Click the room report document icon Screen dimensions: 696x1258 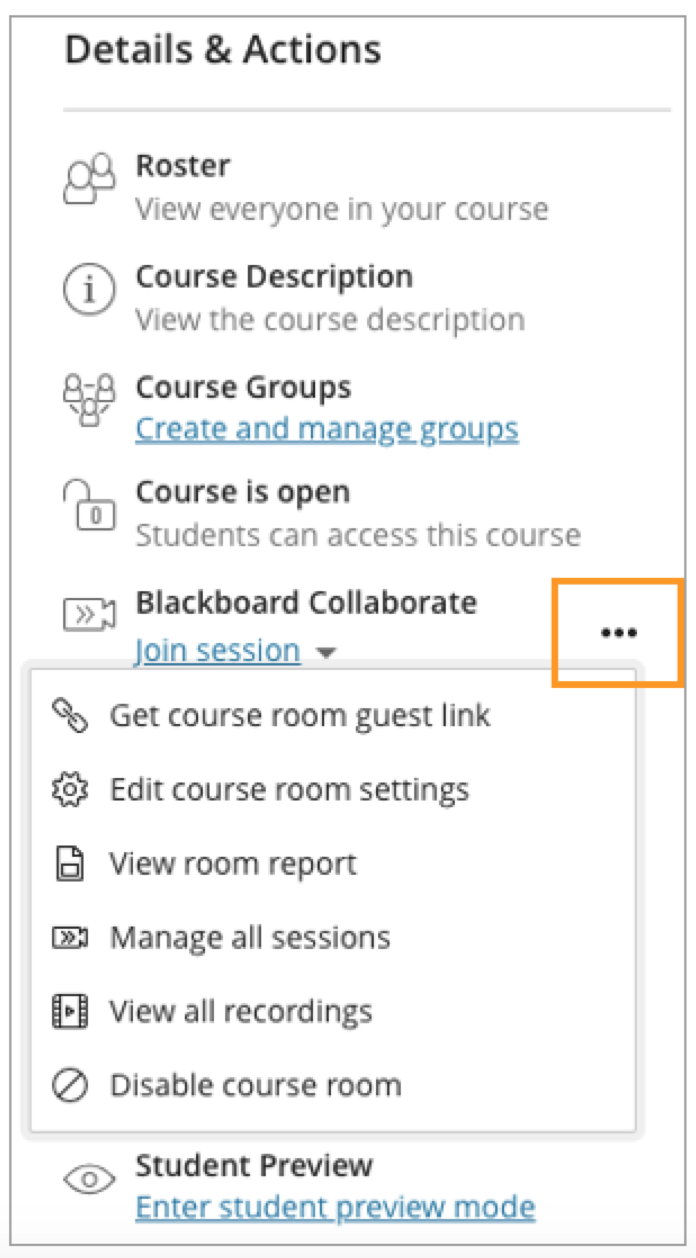coord(69,864)
